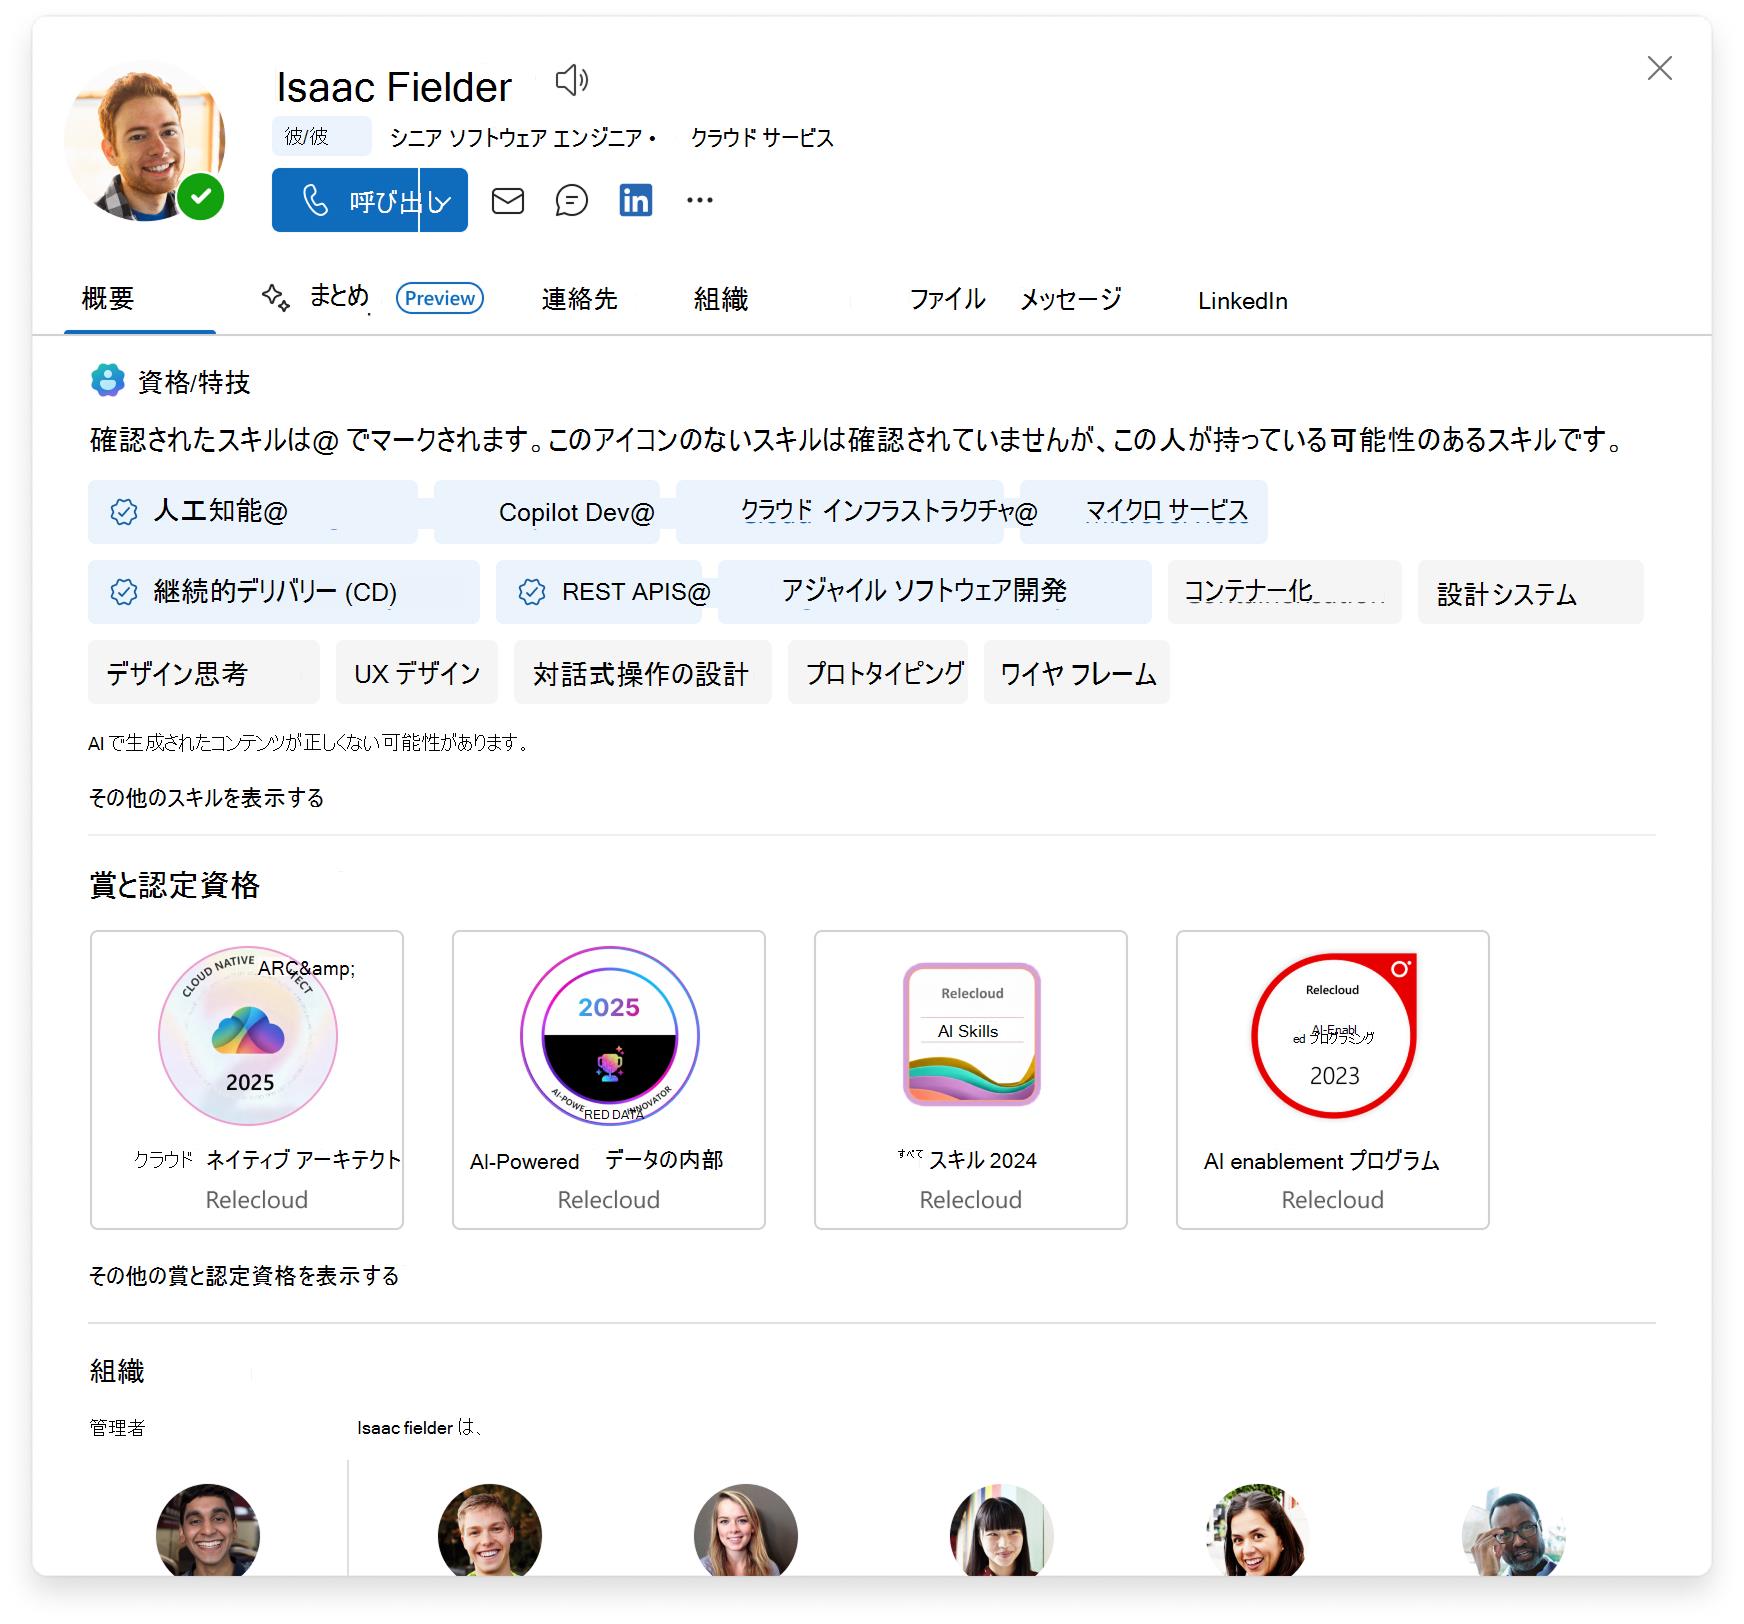The width and height of the screenshot is (1744, 1624).
Task: Expand その他の賞と認定資格を表示する link
Action: point(244,1276)
